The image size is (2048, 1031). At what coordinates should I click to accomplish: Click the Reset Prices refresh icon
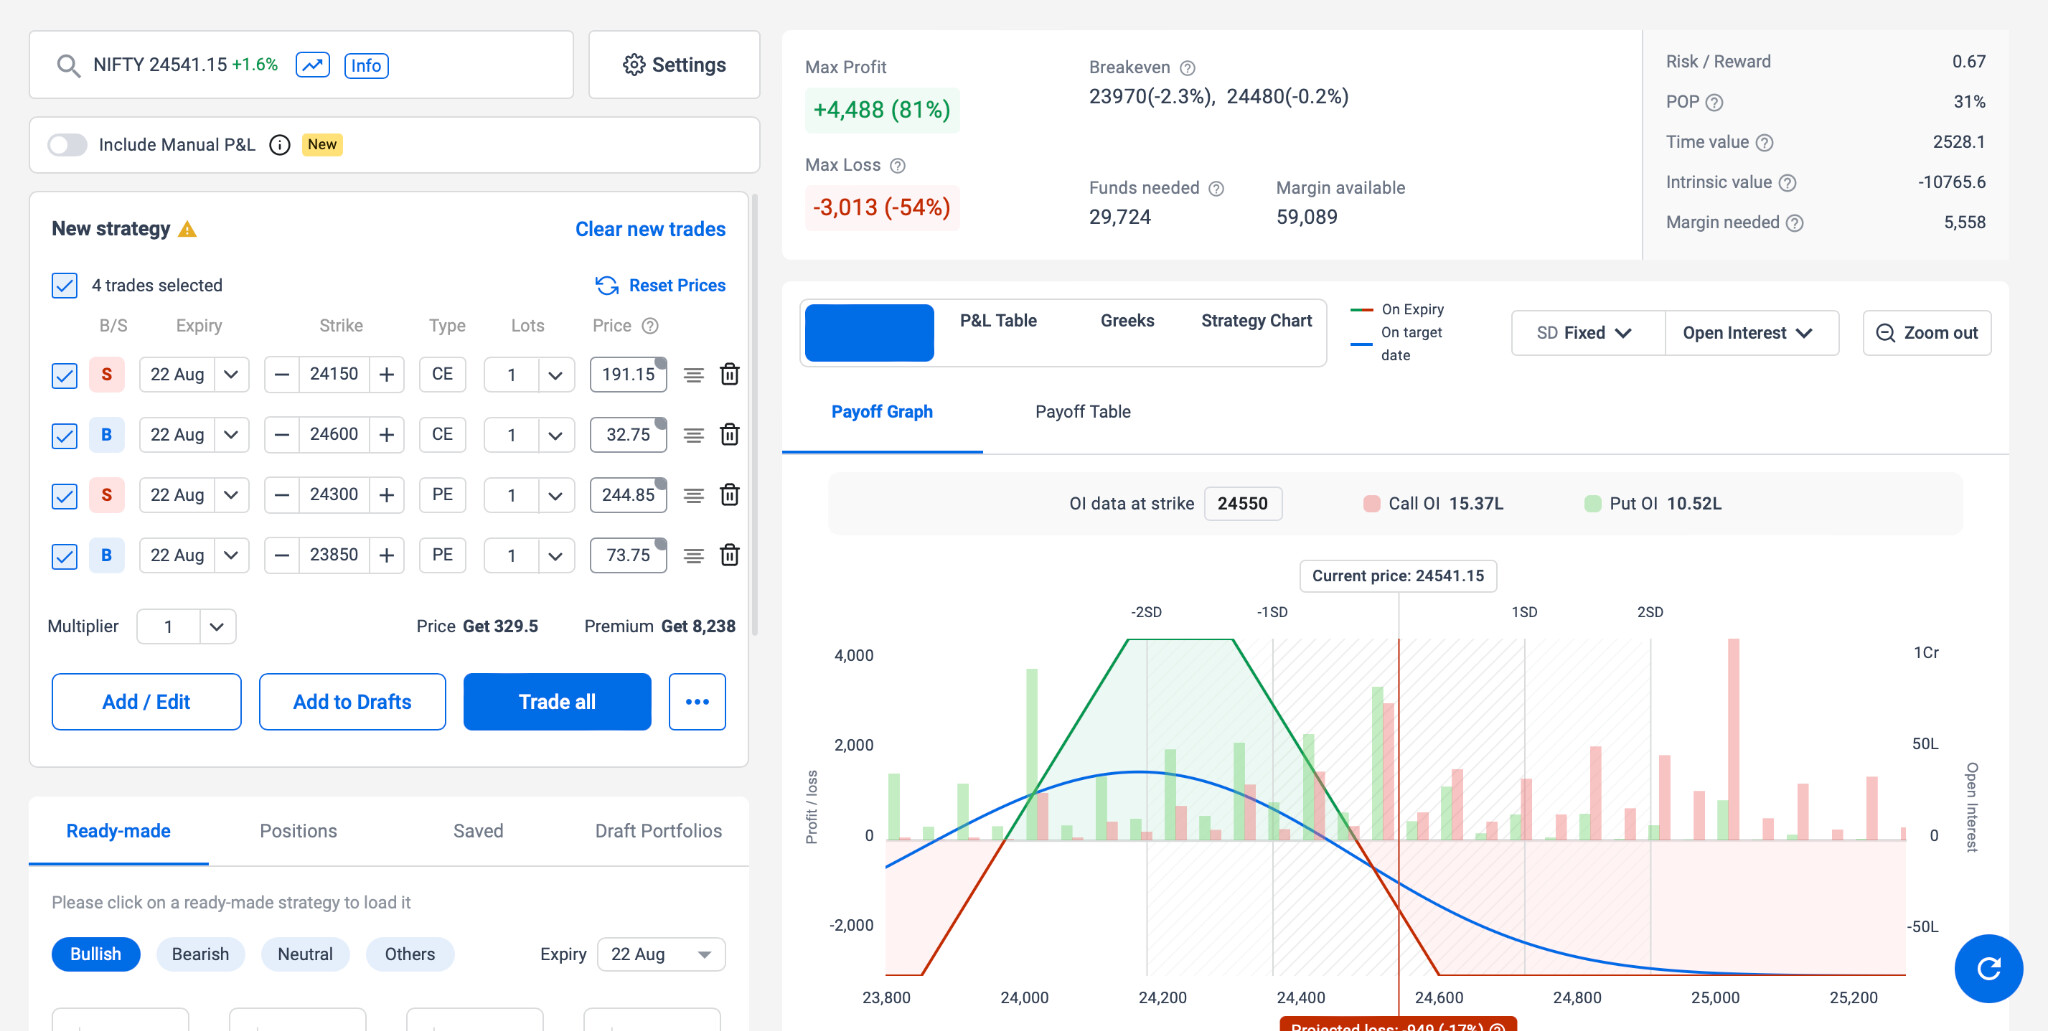coord(607,286)
